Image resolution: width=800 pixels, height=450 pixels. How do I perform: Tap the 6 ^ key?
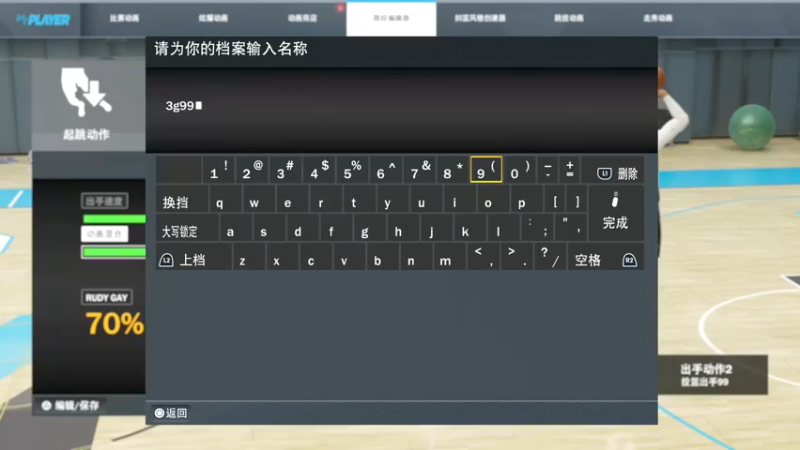tap(386, 170)
